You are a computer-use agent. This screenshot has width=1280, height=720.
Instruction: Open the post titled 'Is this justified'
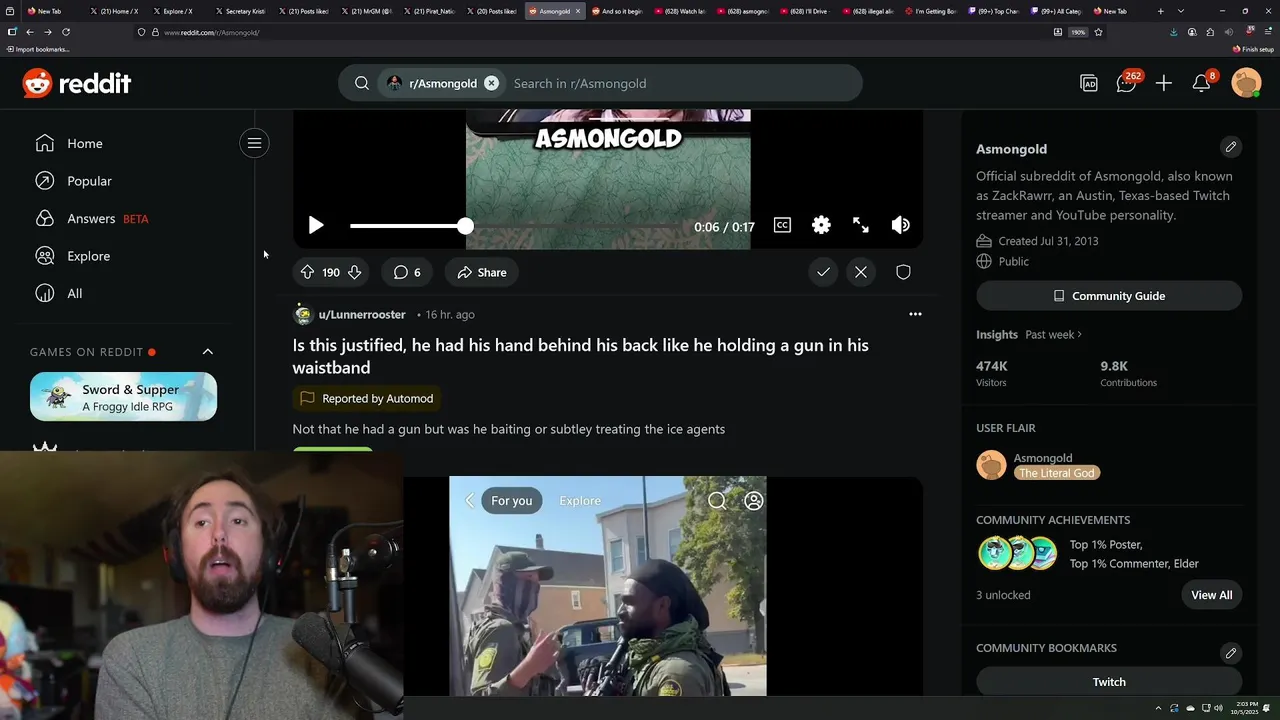[580, 356]
